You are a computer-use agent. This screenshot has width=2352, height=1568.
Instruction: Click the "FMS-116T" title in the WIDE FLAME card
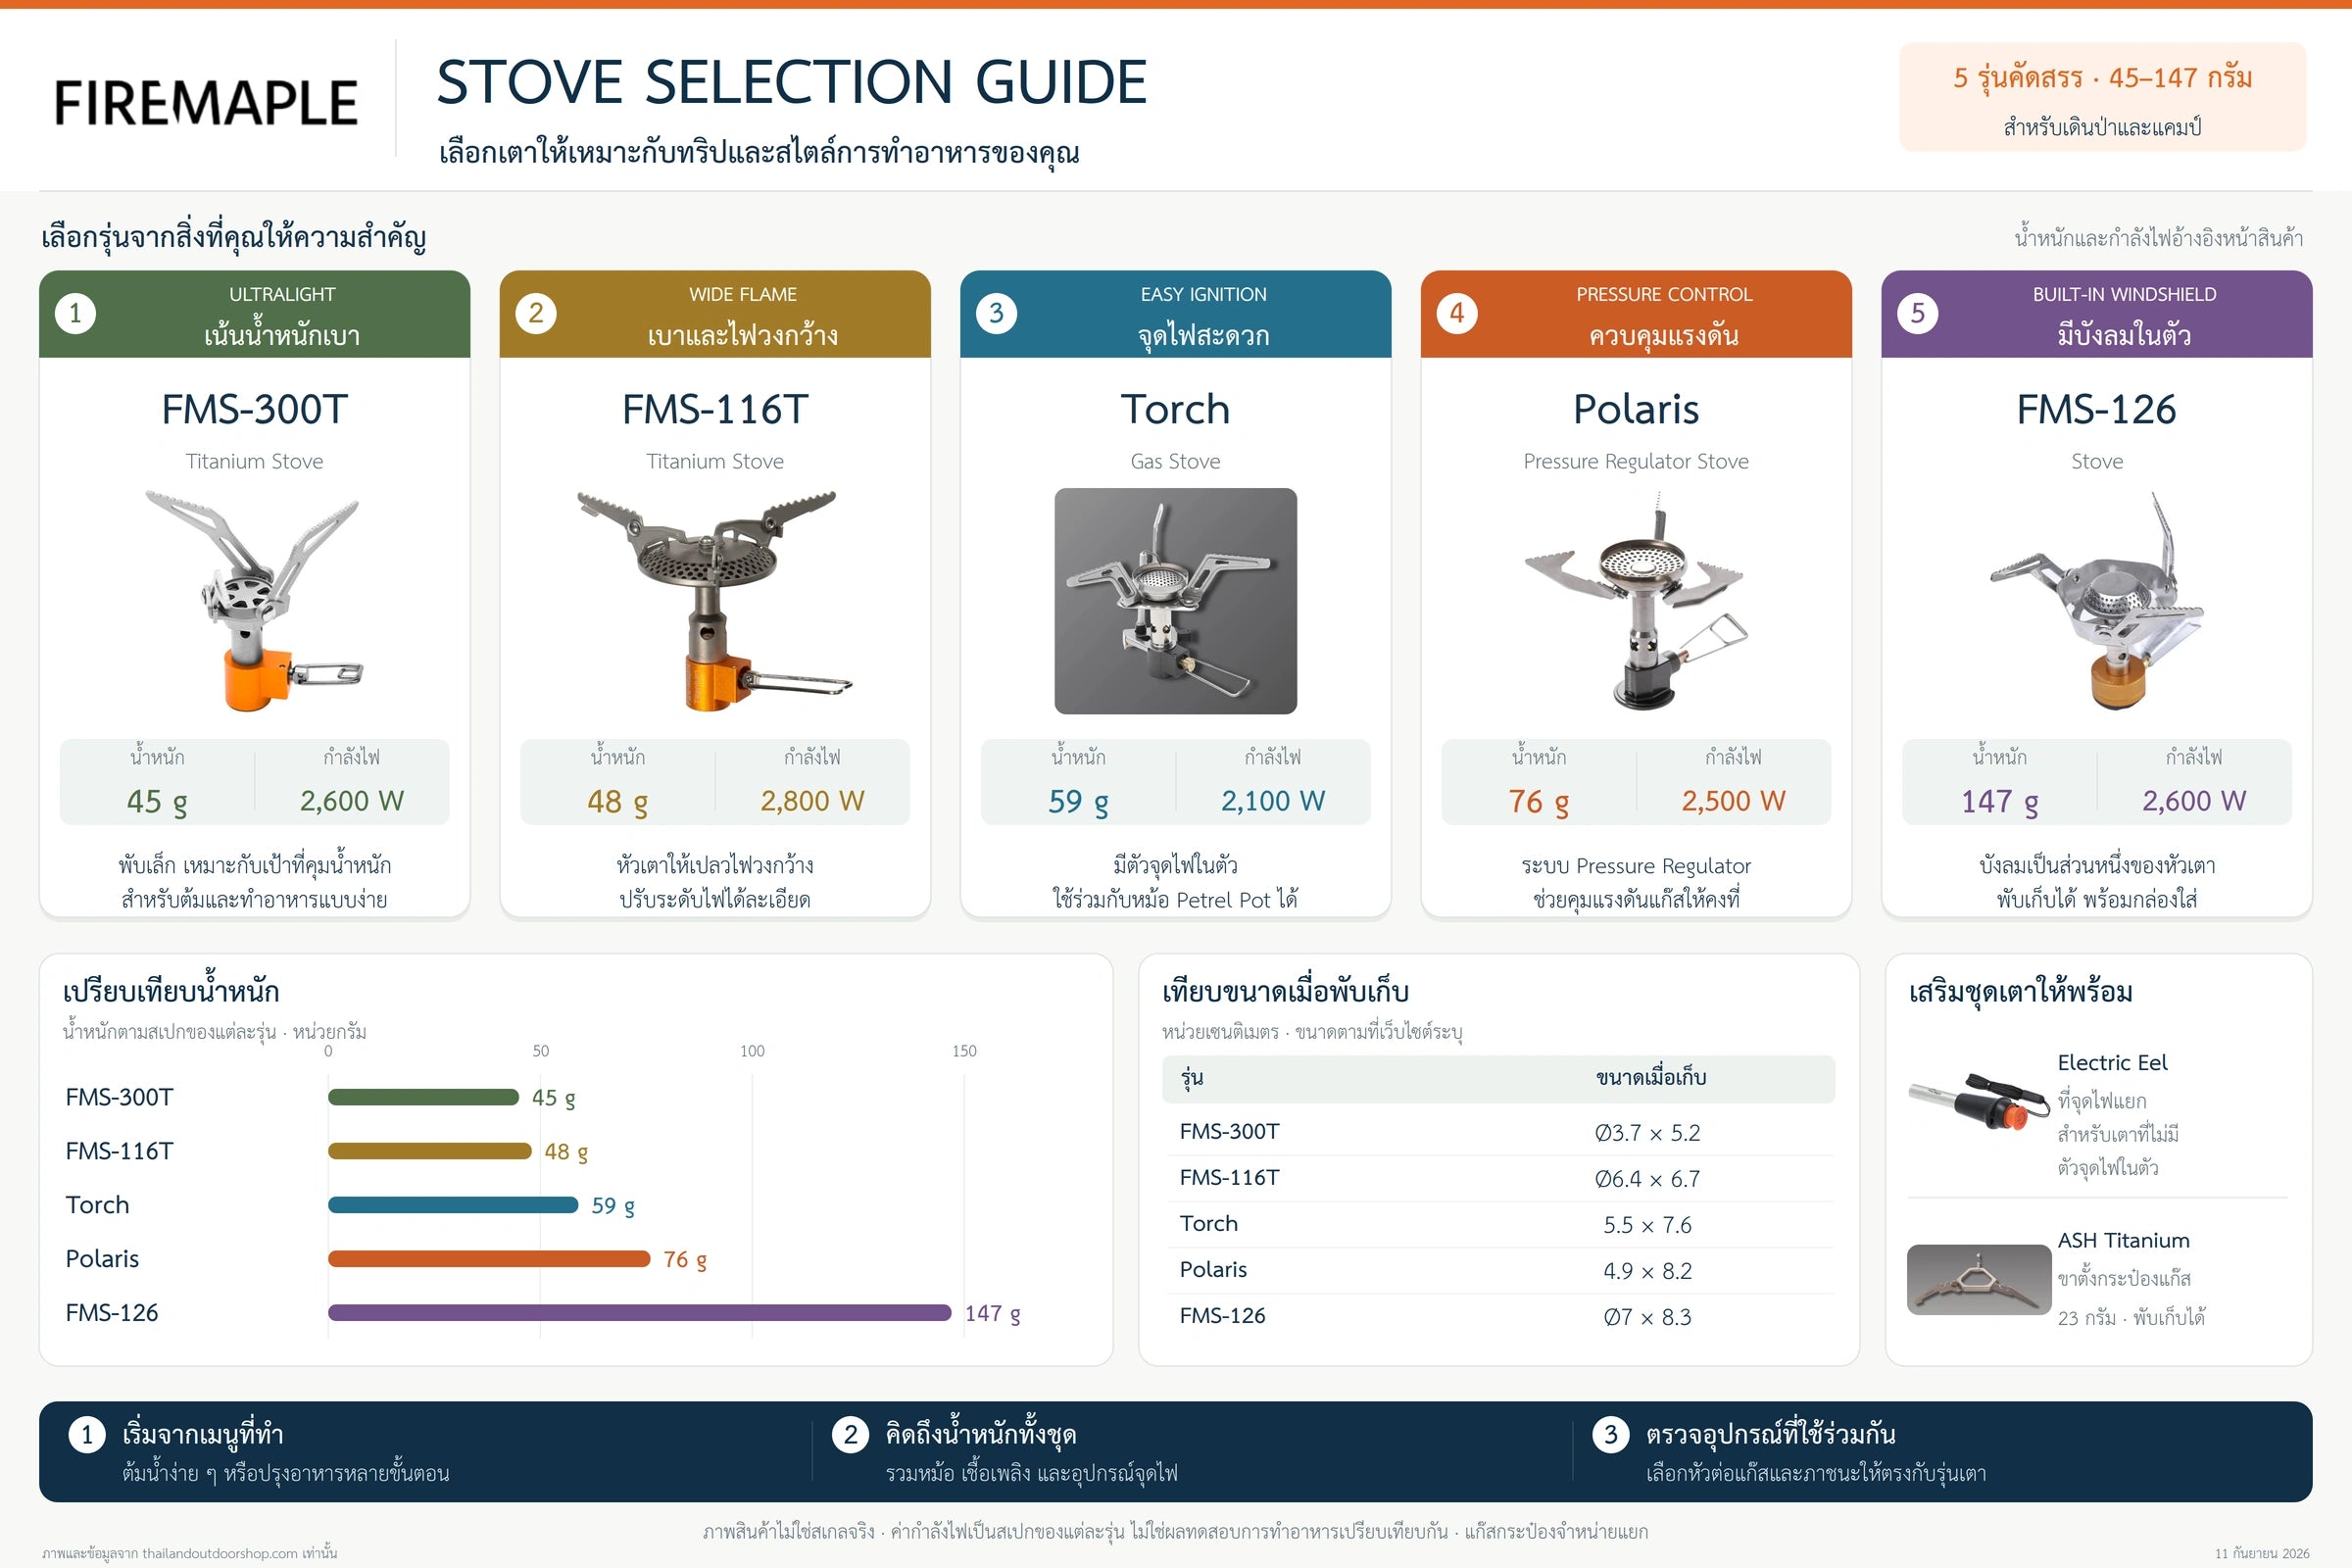(715, 410)
